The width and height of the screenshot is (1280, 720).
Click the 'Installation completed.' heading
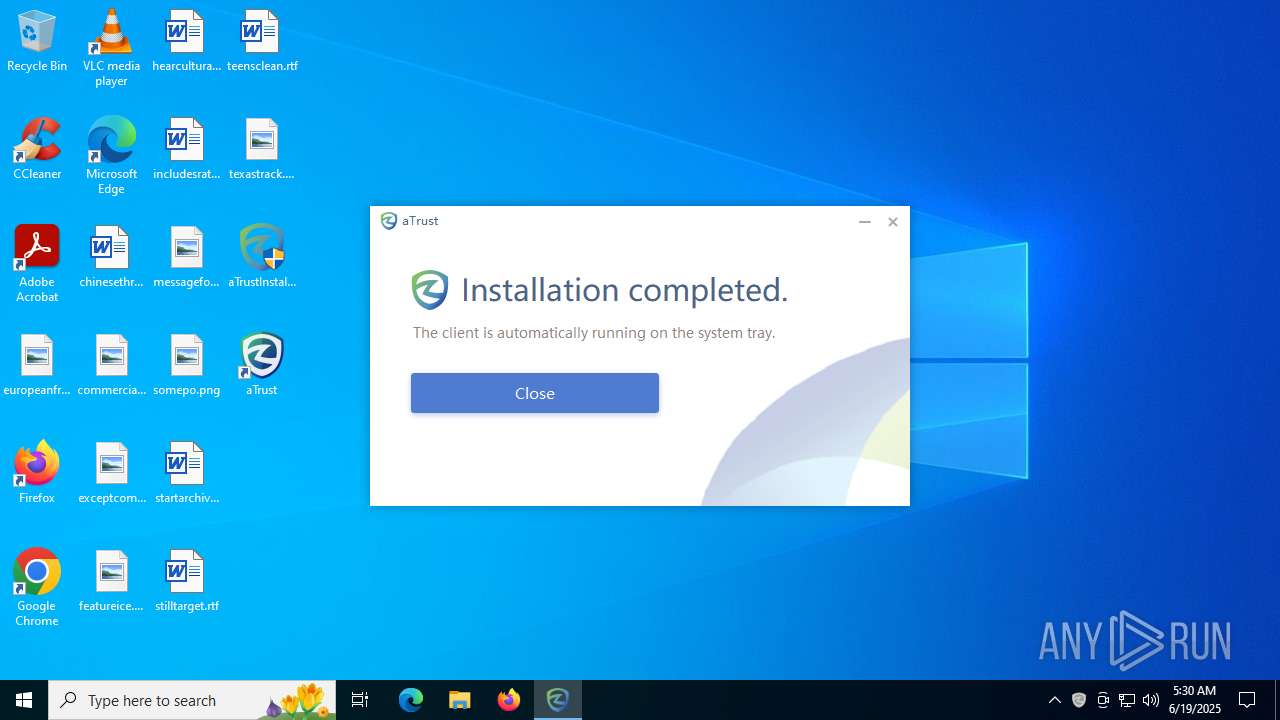coord(625,290)
